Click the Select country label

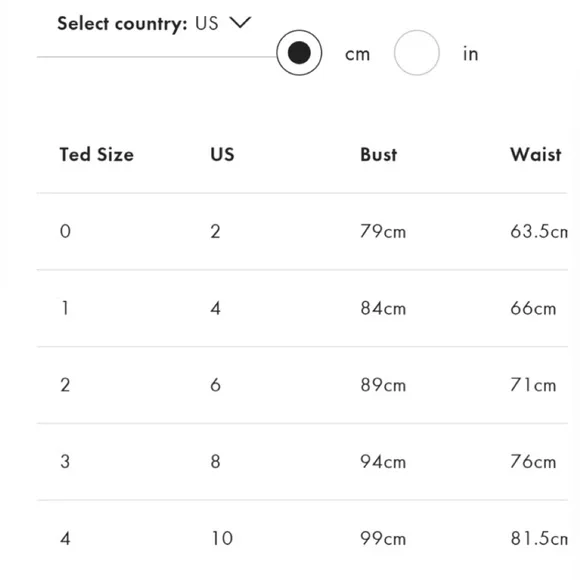click(x=122, y=24)
